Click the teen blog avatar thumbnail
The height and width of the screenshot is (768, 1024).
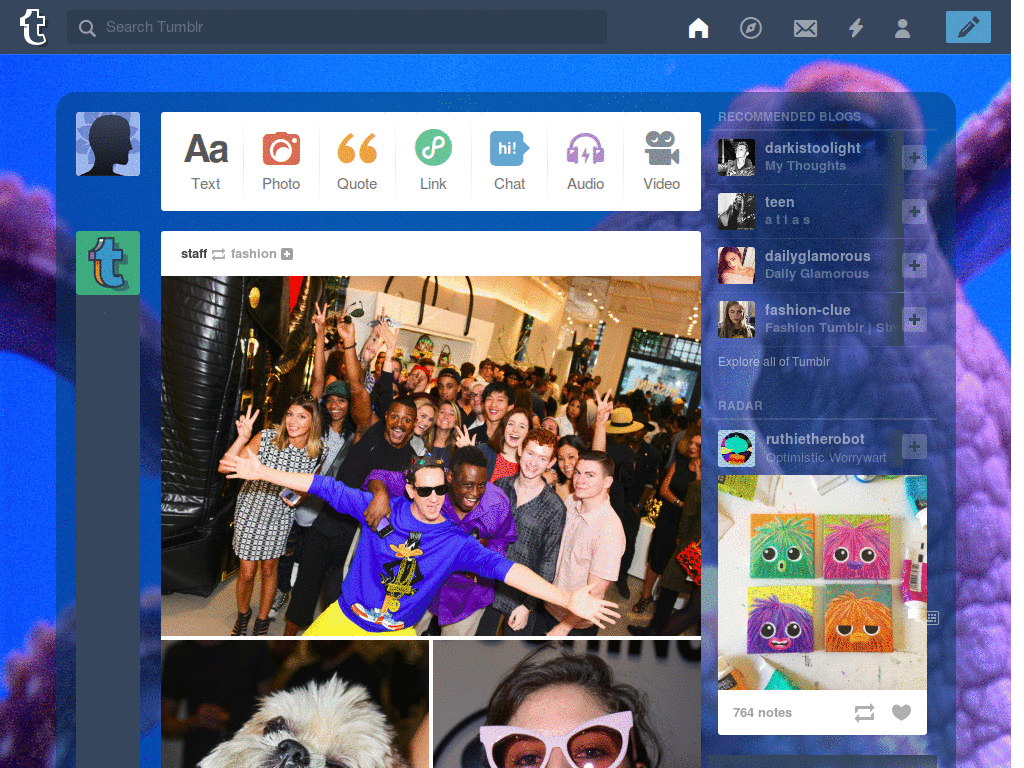coord(737,212)
